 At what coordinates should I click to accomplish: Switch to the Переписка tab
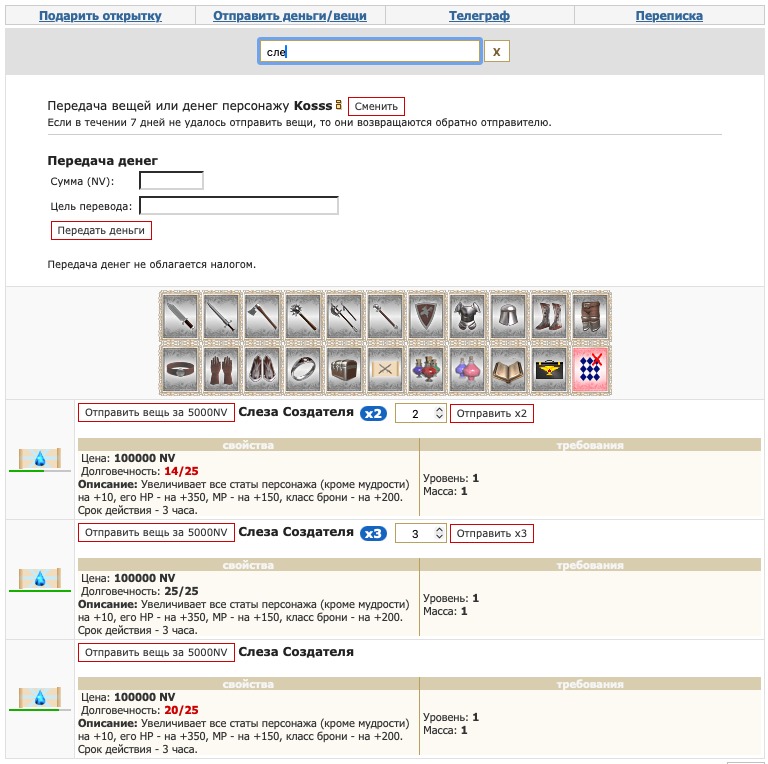point(669,16)
